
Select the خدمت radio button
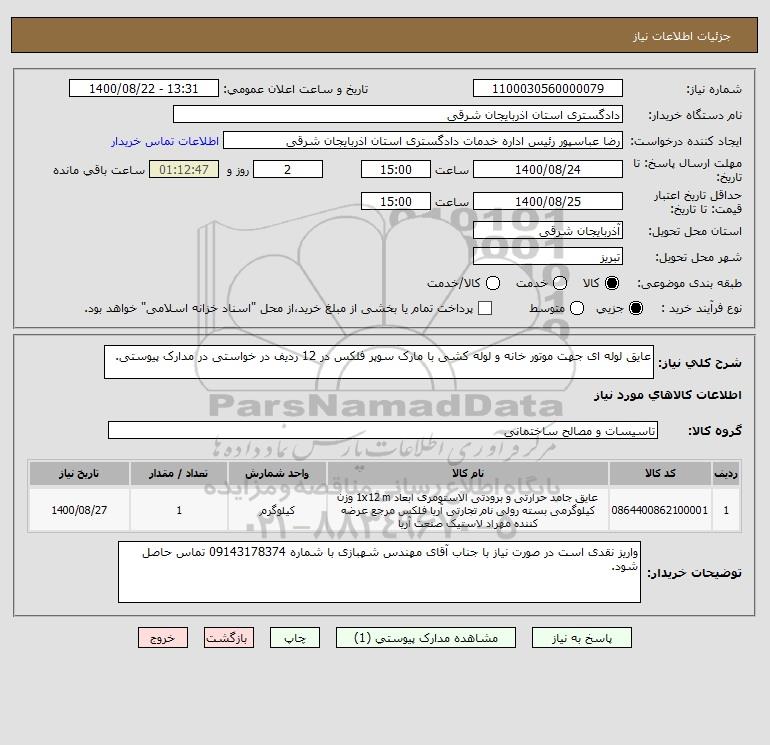(x=560, y=283)
